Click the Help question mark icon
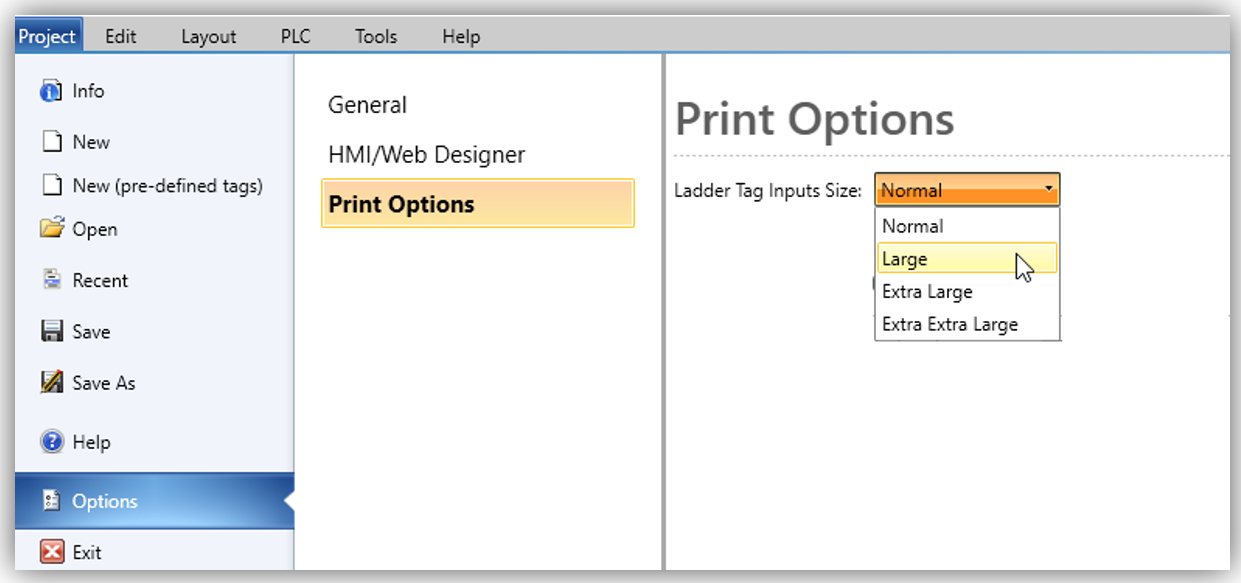Viewport: 1241px width, 583px height. 52,441
